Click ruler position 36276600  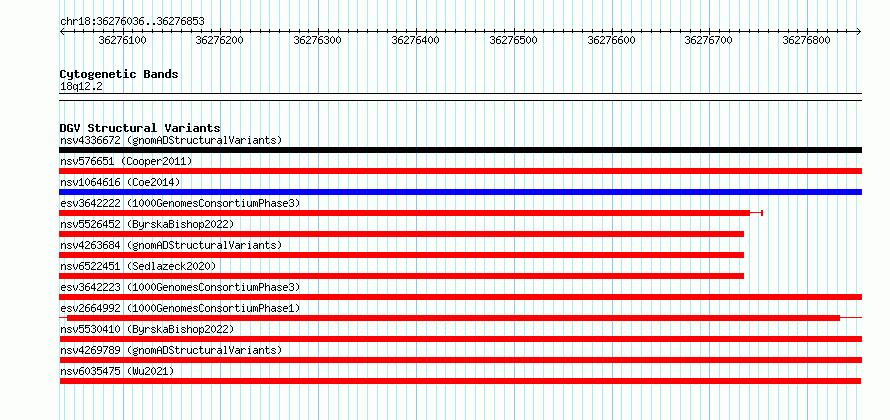coord(611,41)
